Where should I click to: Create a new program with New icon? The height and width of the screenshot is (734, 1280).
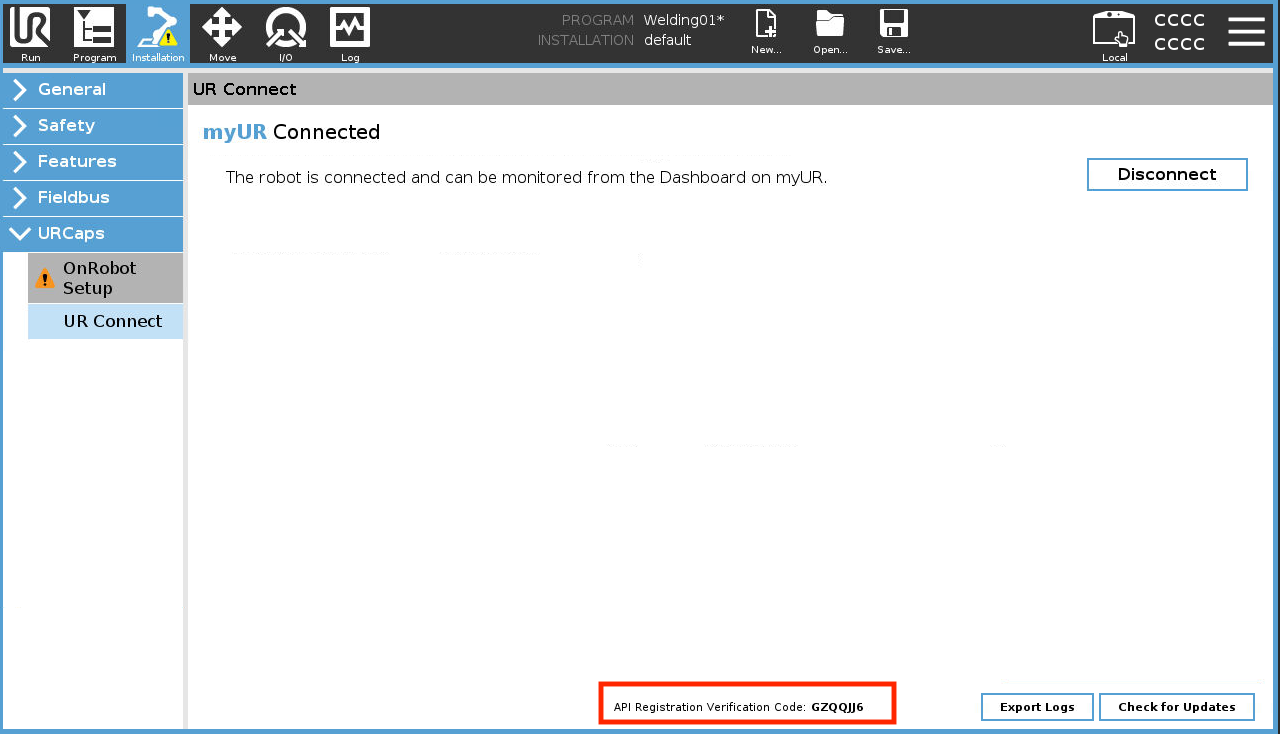tap(766, 32)
